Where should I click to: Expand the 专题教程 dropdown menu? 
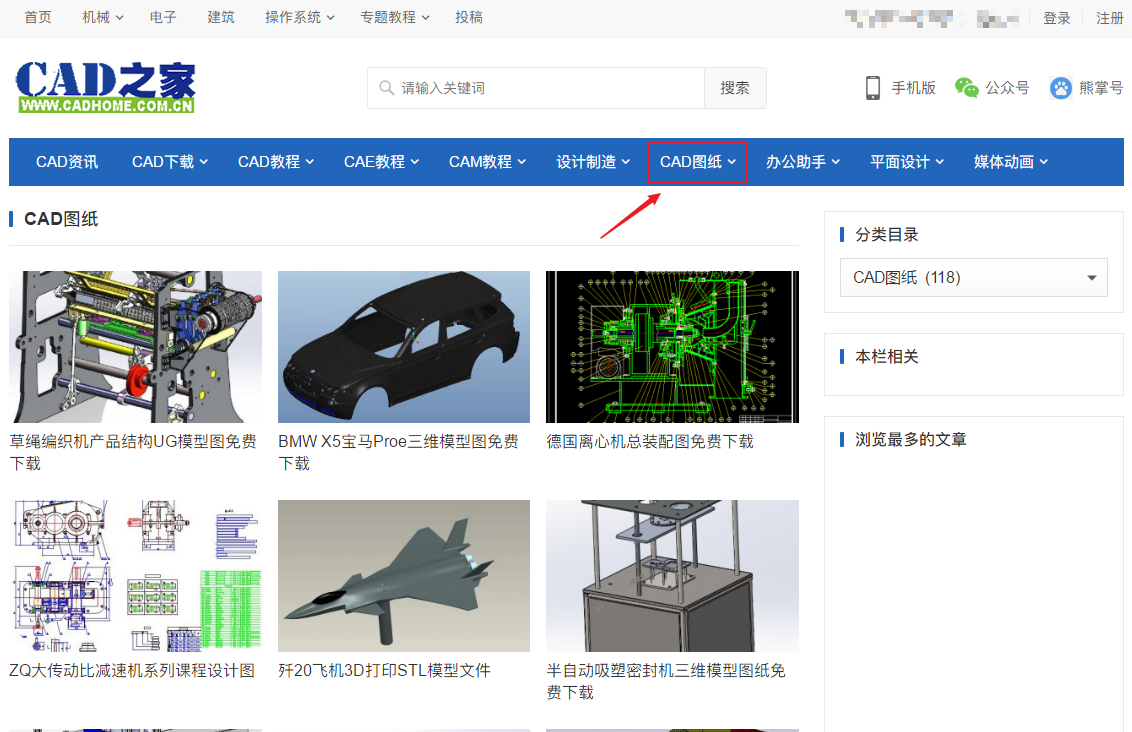394,18
